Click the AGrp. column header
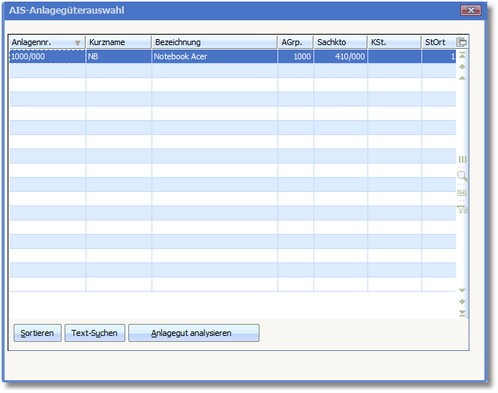The image size is (498, 393). [x=295, y=42]
